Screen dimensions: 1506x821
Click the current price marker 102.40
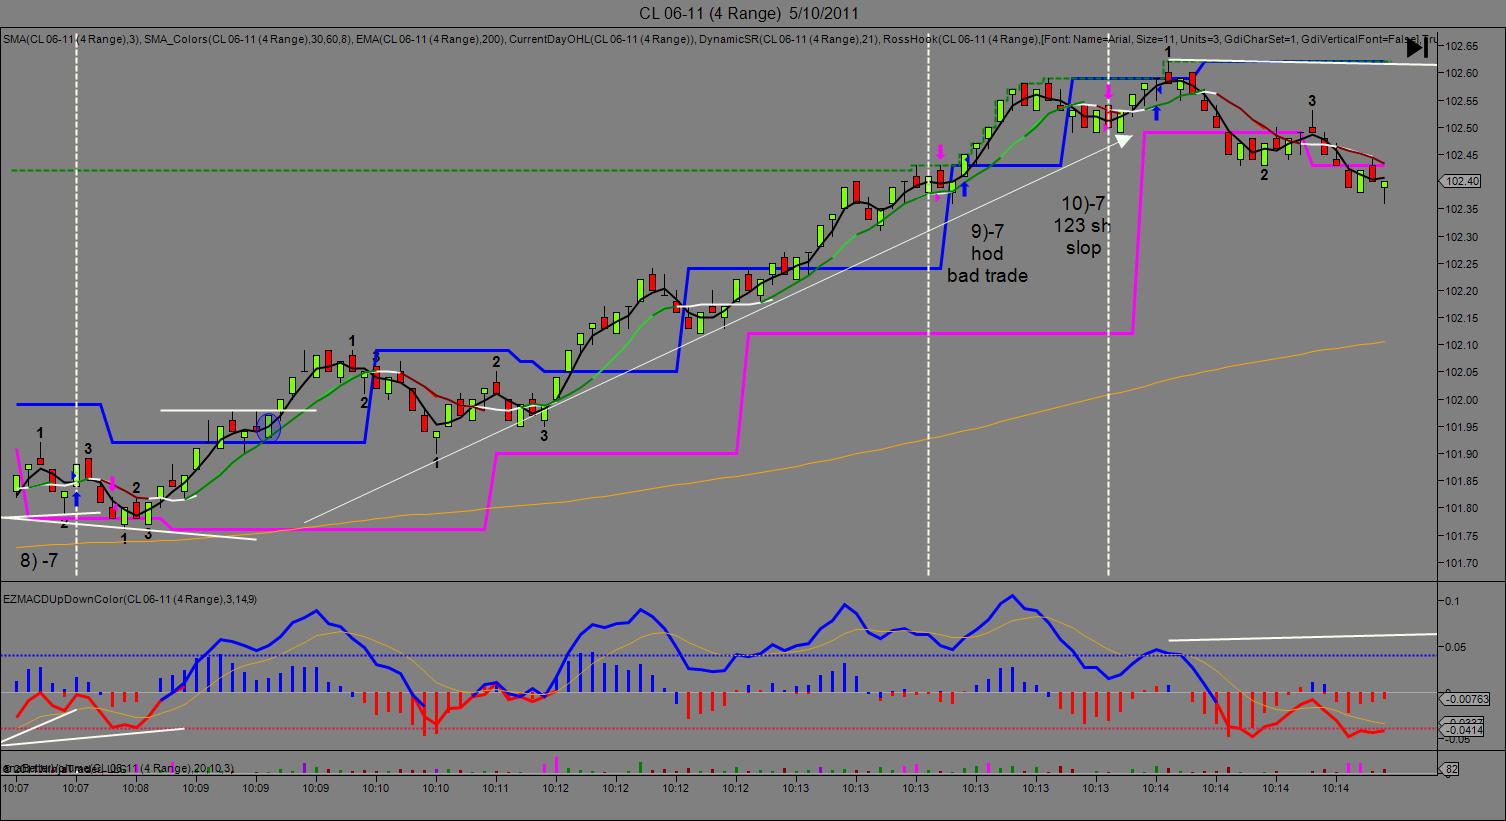(x=1461, y=181)
